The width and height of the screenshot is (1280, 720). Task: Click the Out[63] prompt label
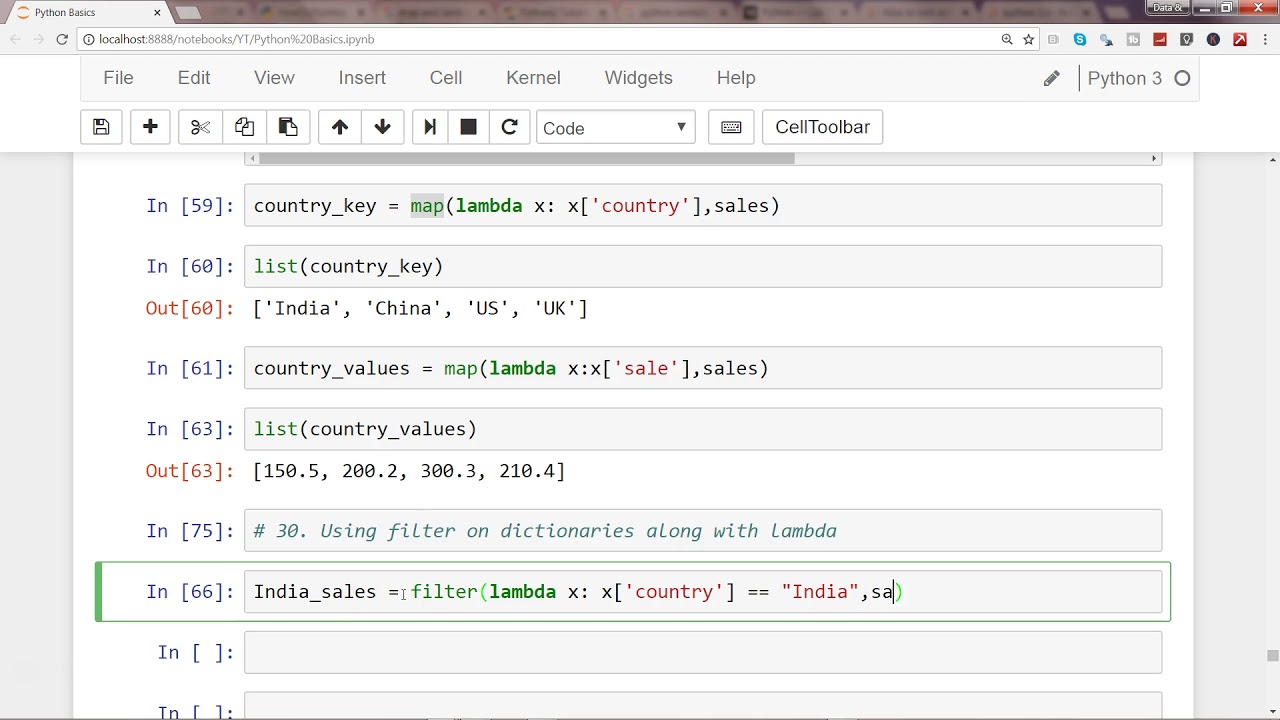coord(190,471)
